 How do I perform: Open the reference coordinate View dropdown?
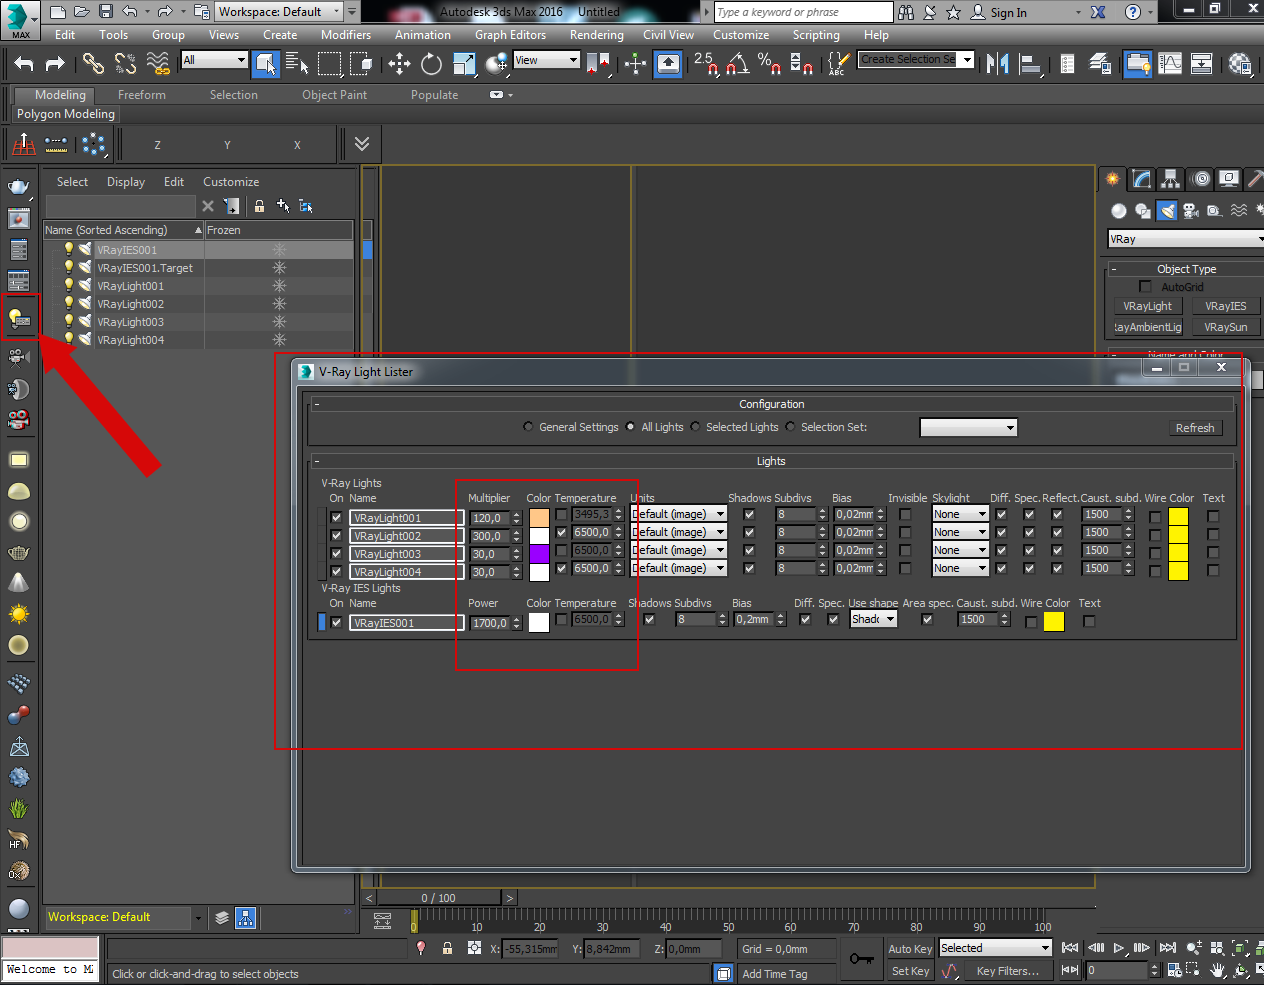click(x=546, y=60)
